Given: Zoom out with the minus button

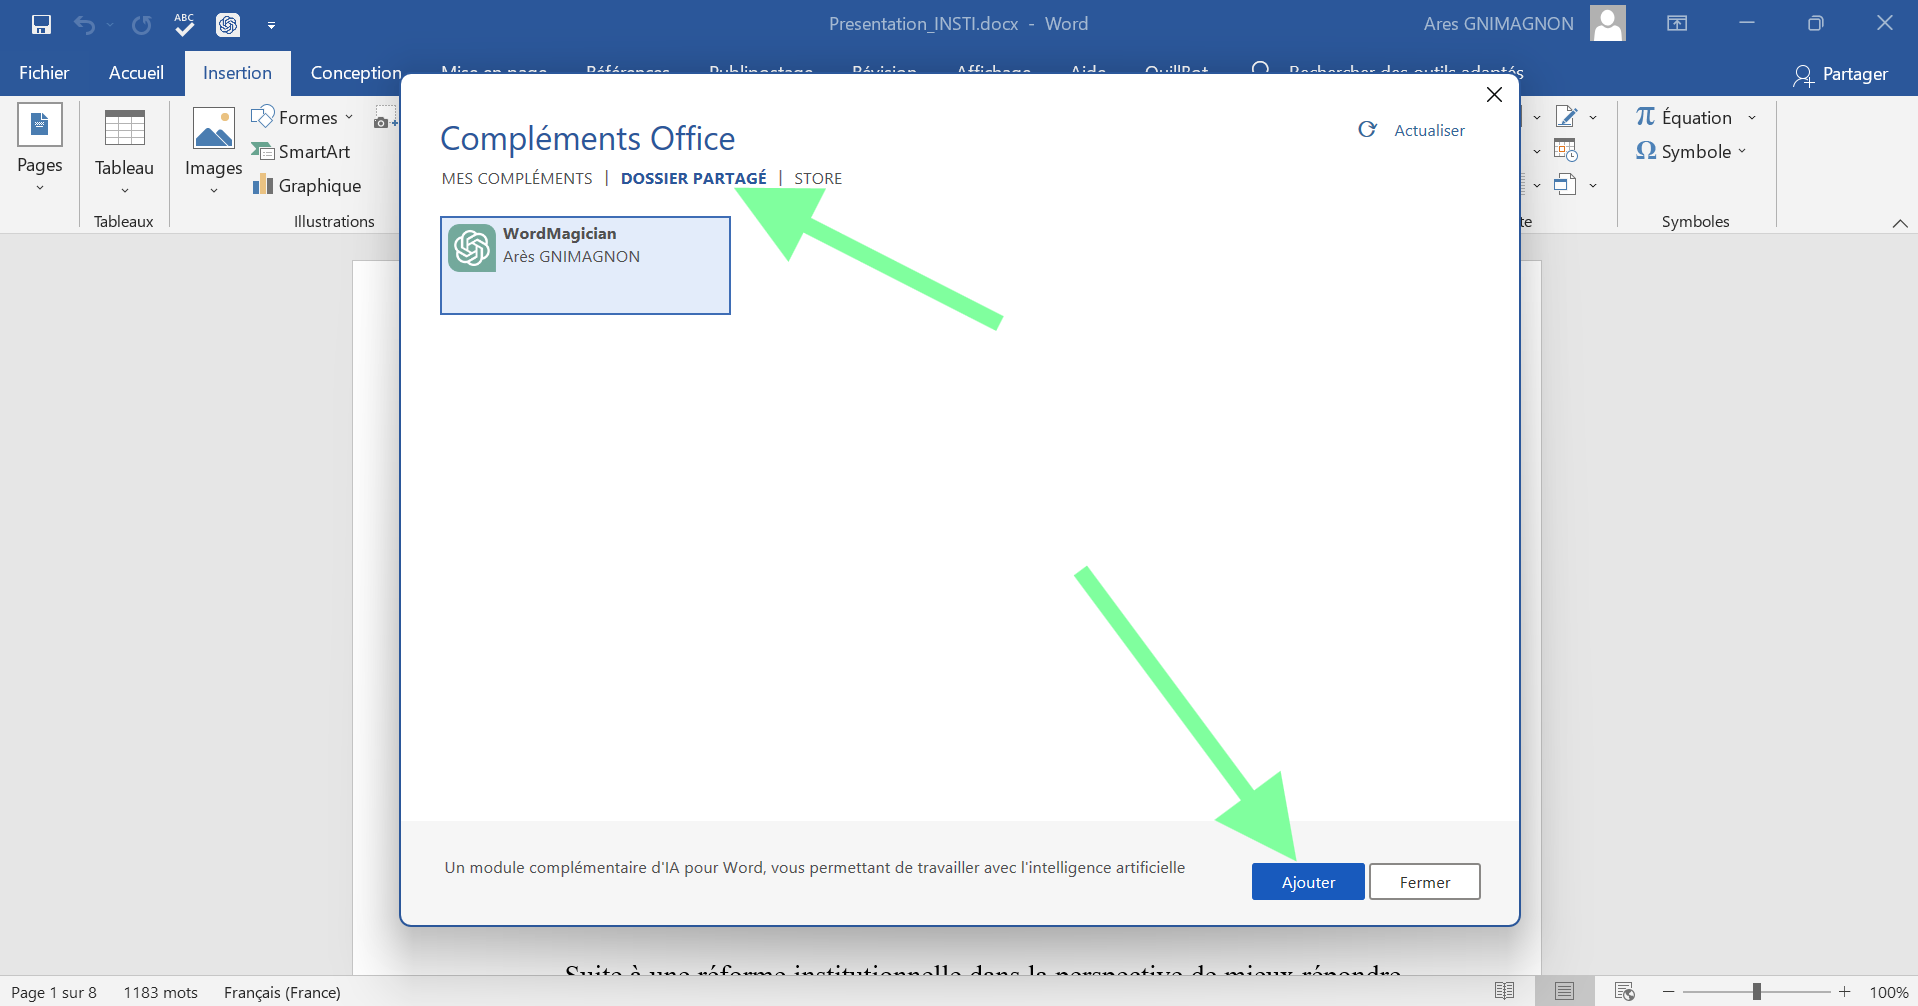Looking at the screenshot, I should (x=1668, y=991).
